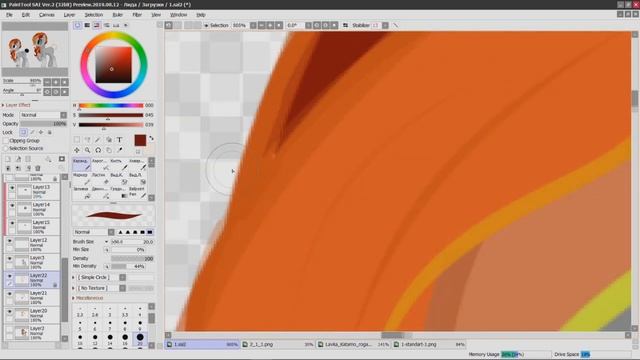Expand the Layer Effect section
The height and width of the screenshot is (360, 640).
click(x=3, y=105)
